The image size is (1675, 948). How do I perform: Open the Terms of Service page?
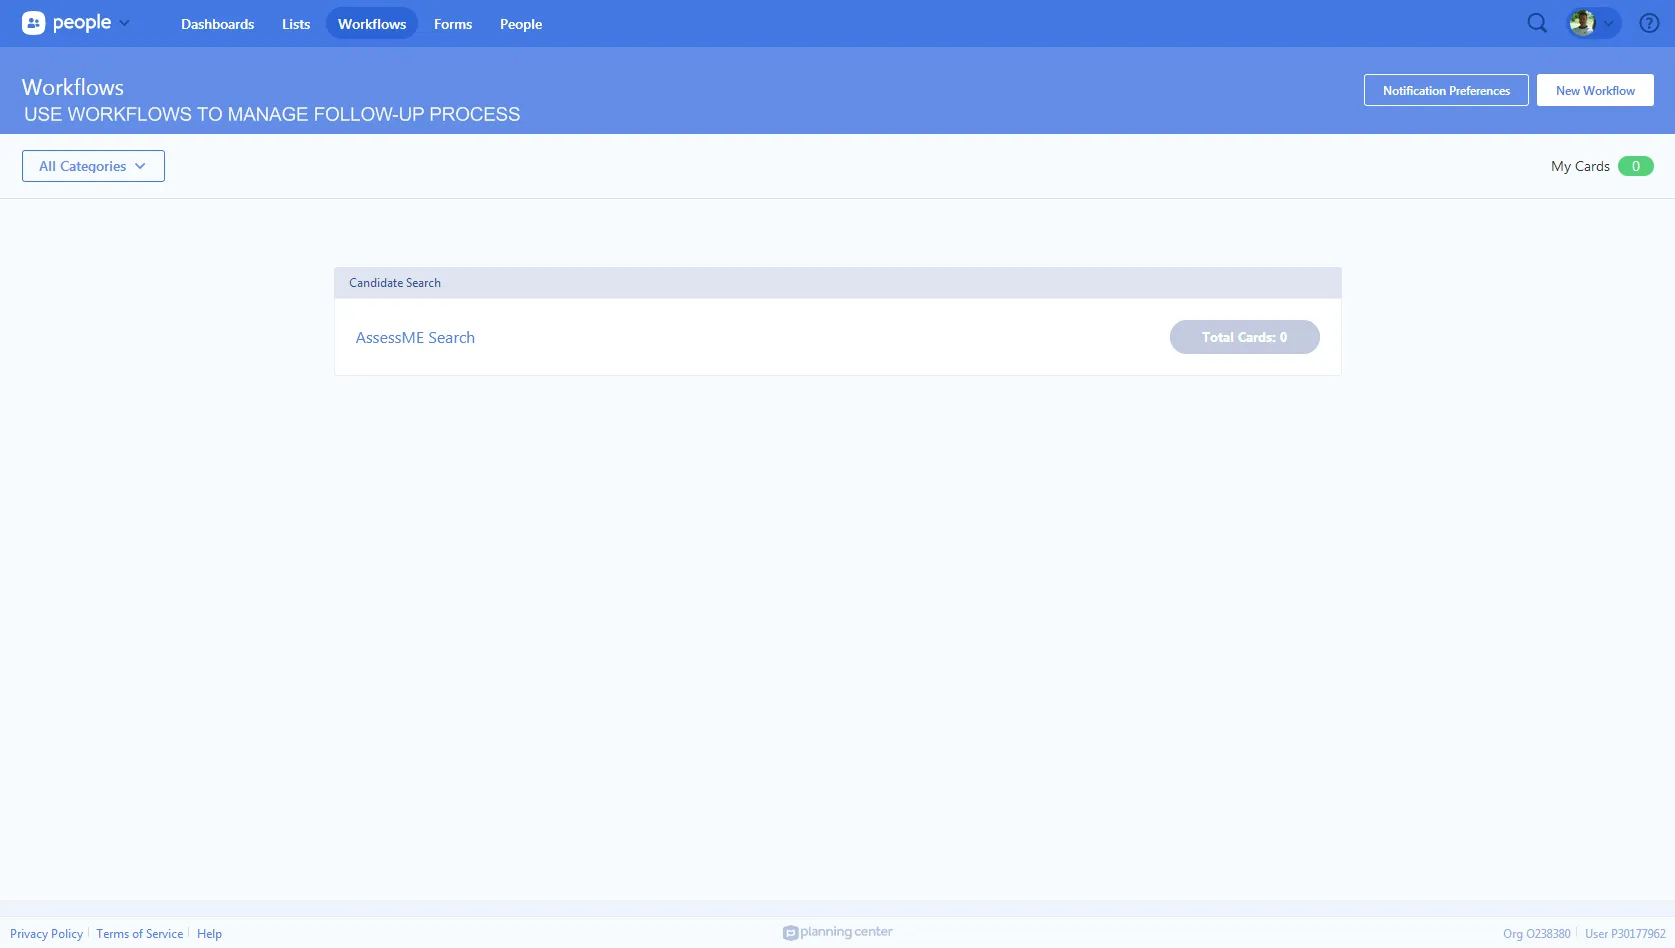click(x=139, y=933)
